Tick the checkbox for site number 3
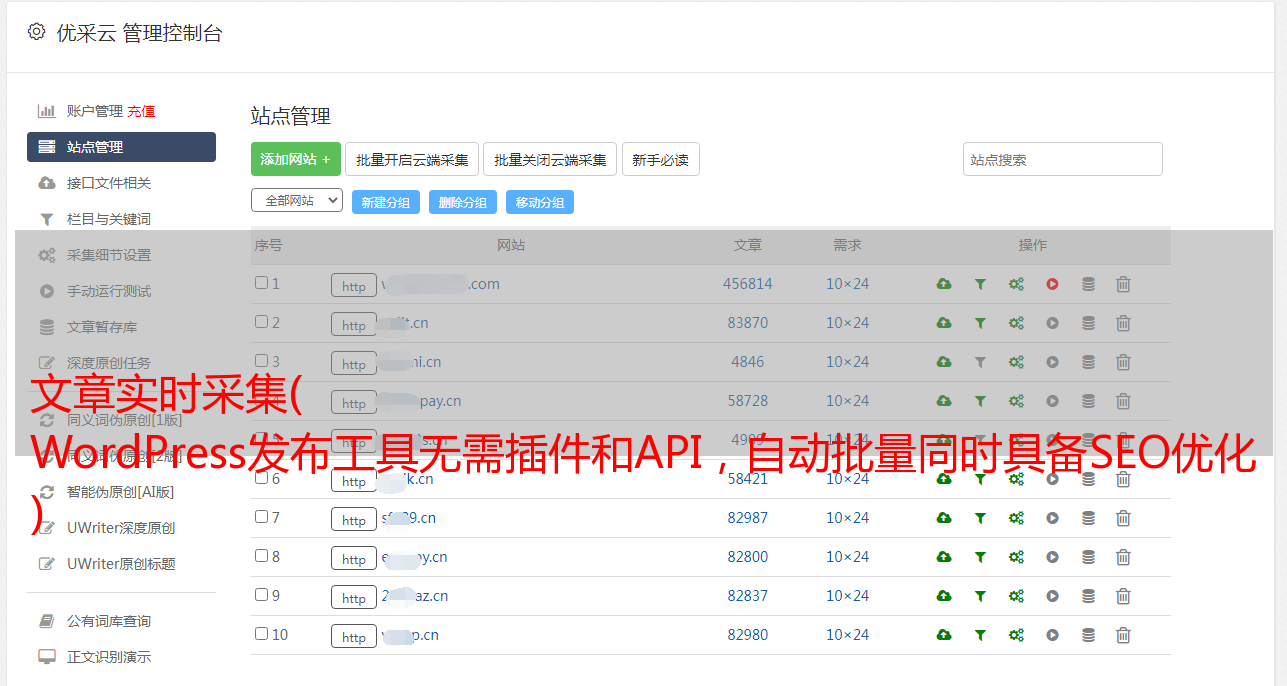This screenshot has width=1287, height=686. pyautogui.click(x=261, y=361)
